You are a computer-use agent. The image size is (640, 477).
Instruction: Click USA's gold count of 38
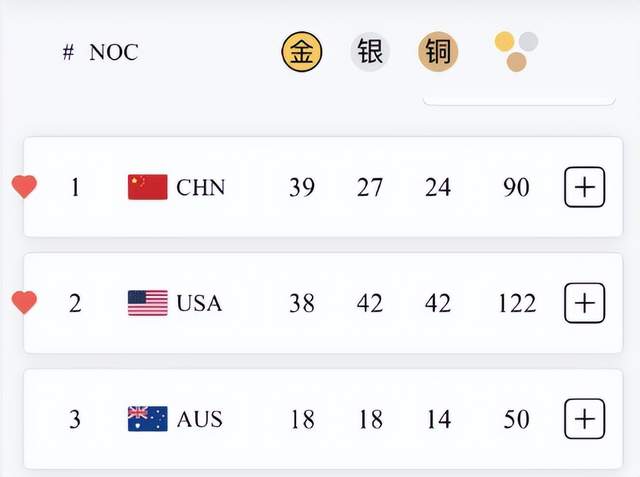click(302, 303)
